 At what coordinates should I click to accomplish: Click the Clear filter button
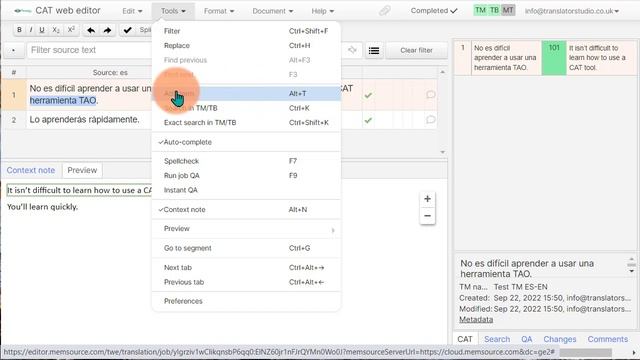(416, 51)
